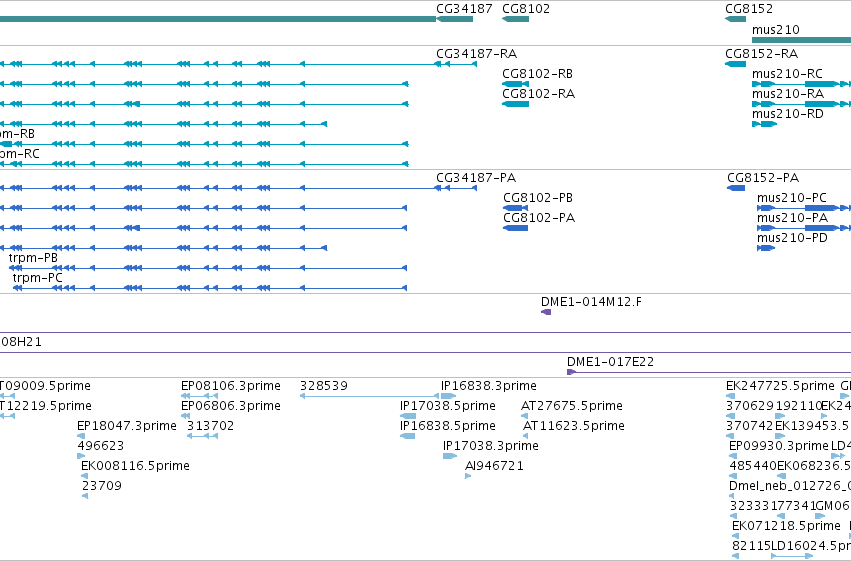Select the 82115 feature label
851x561 pixels.
(751, 546)
